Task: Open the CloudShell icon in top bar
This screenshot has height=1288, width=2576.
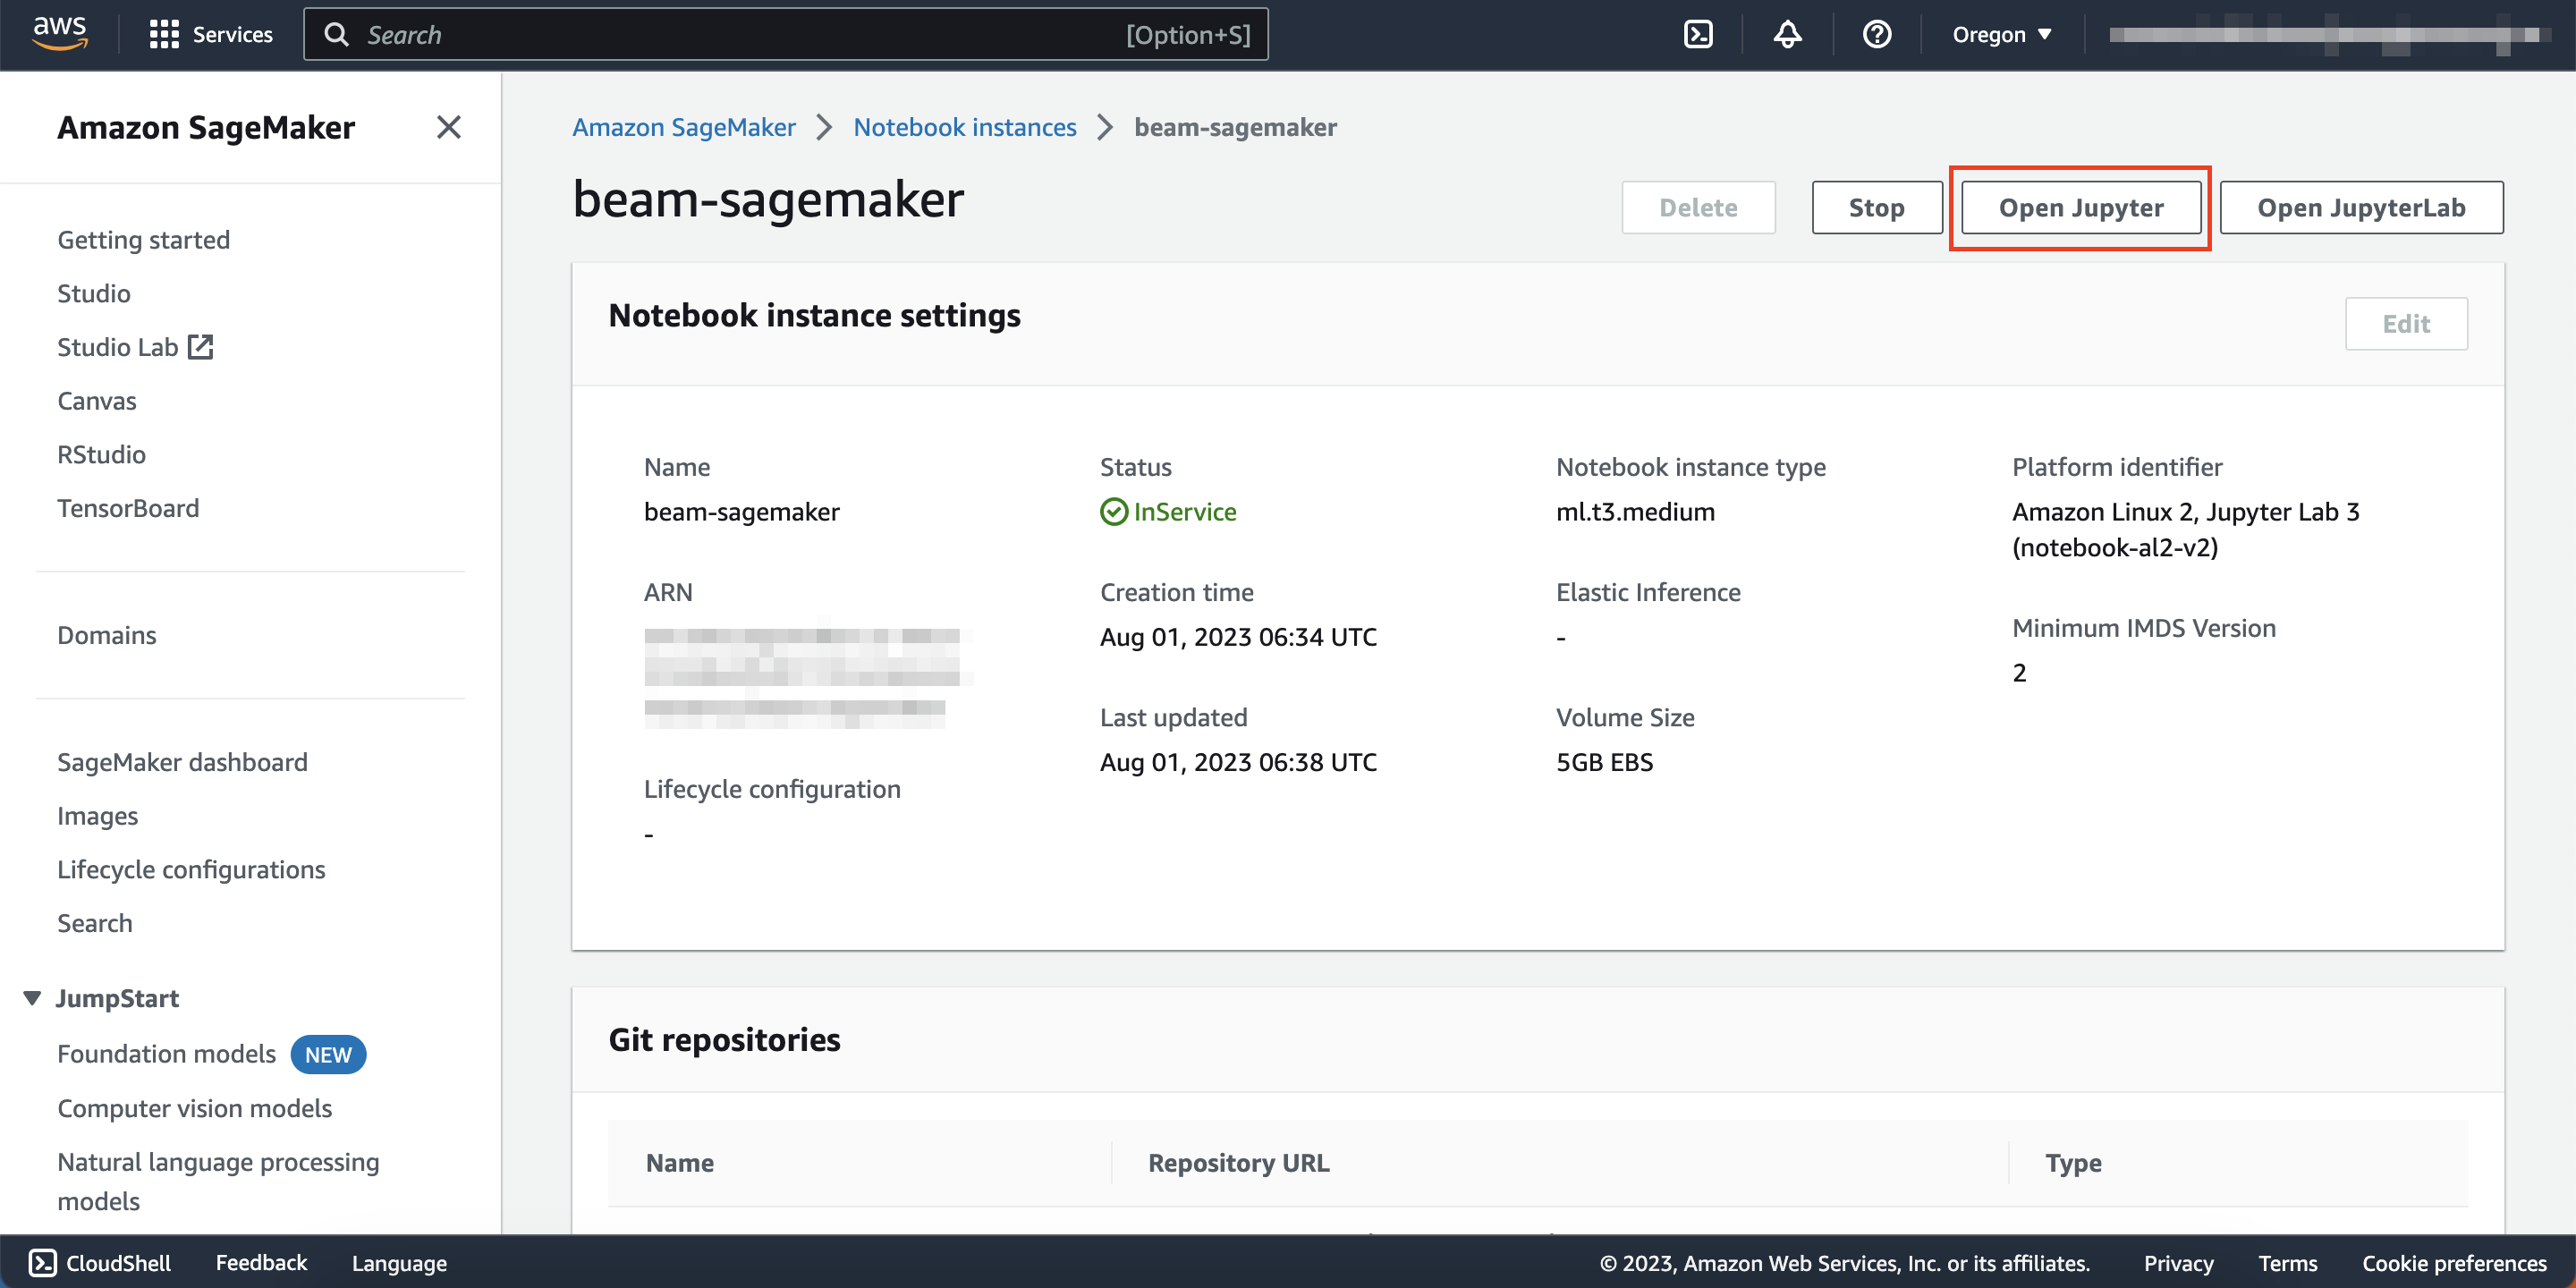Action: click(1698, 35)
